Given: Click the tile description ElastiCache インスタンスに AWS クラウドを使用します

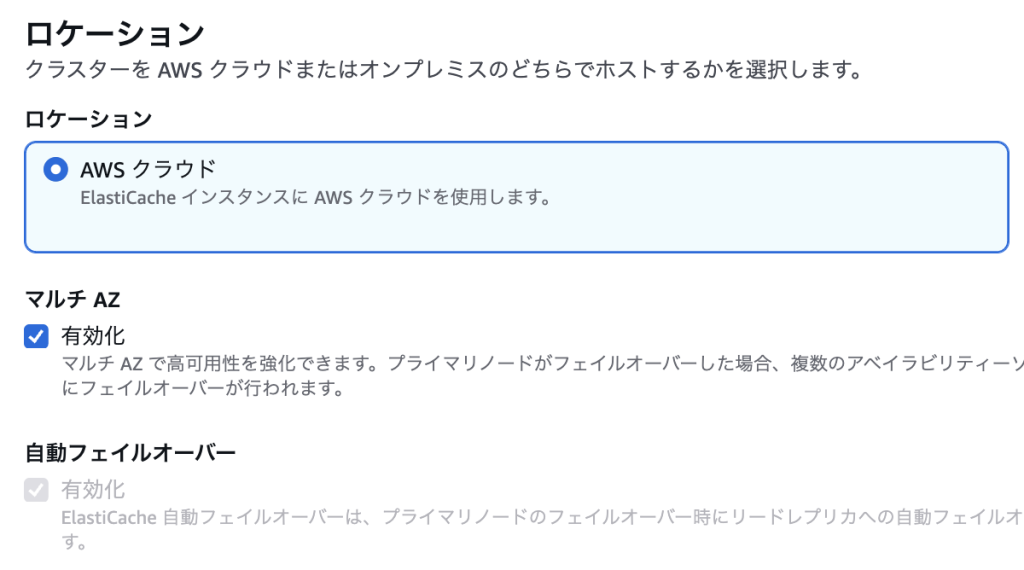Looking at the screenshot, I should coord(316,197).
